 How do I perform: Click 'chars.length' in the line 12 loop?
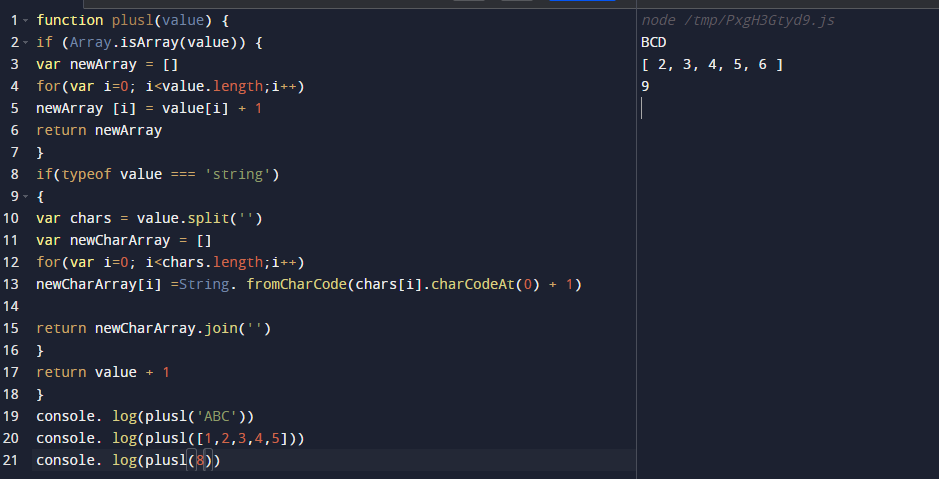point(213,262)
